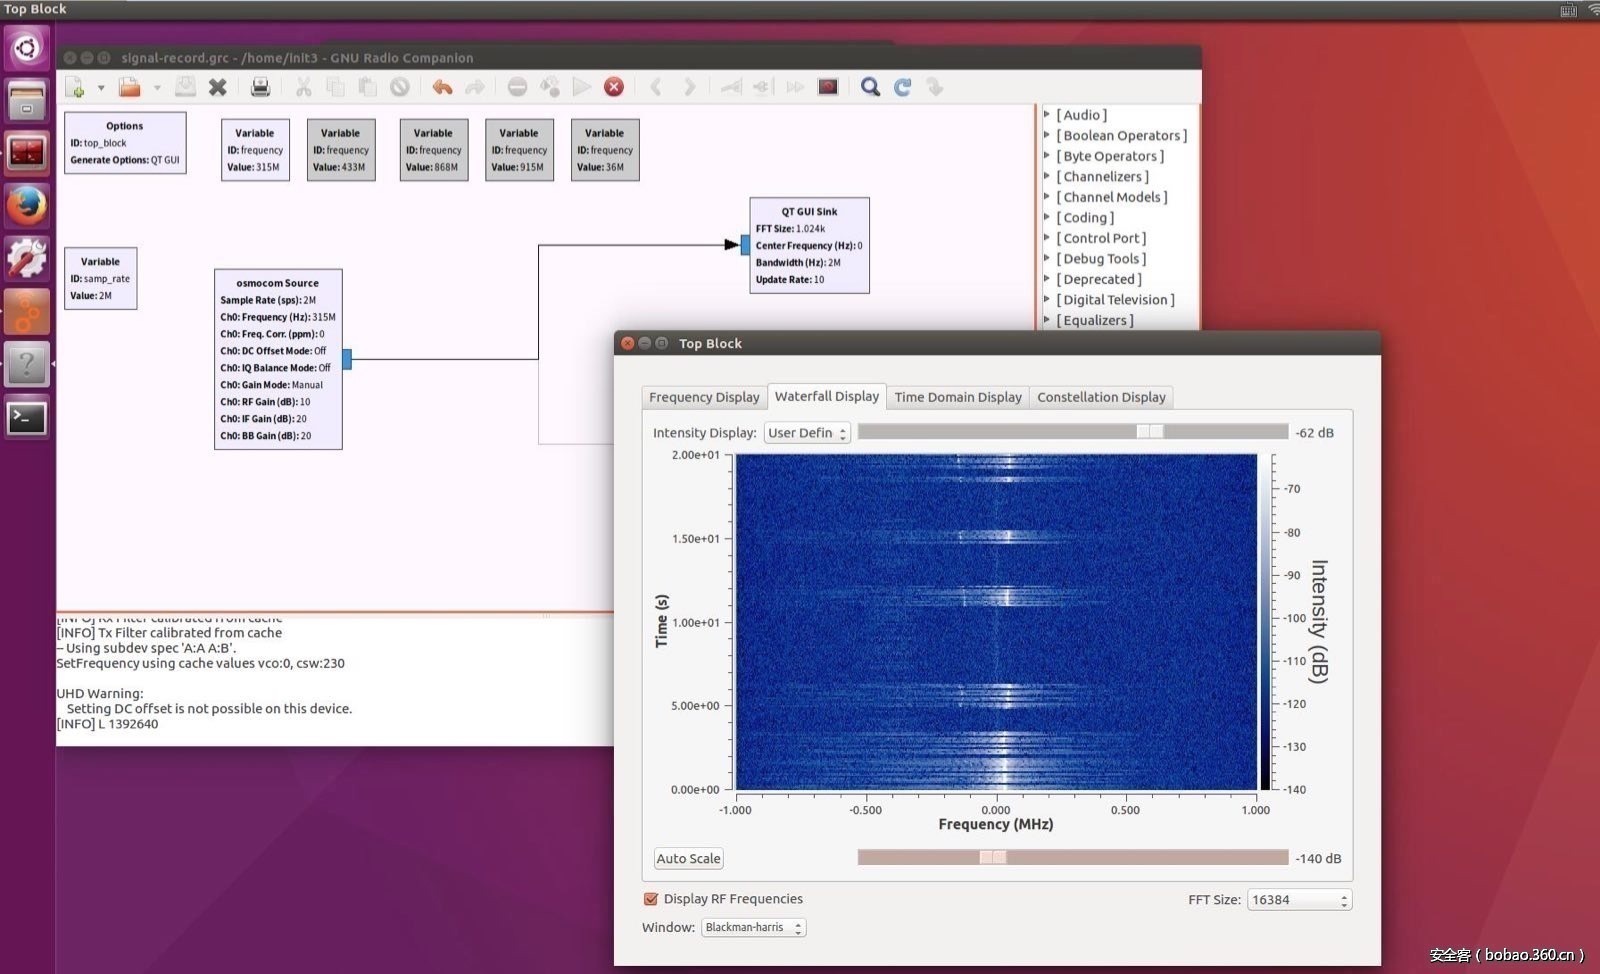Stop the running flow graph
Image resolution: width=1600 pixels, height=974 pixels.
tap(614, 88)
